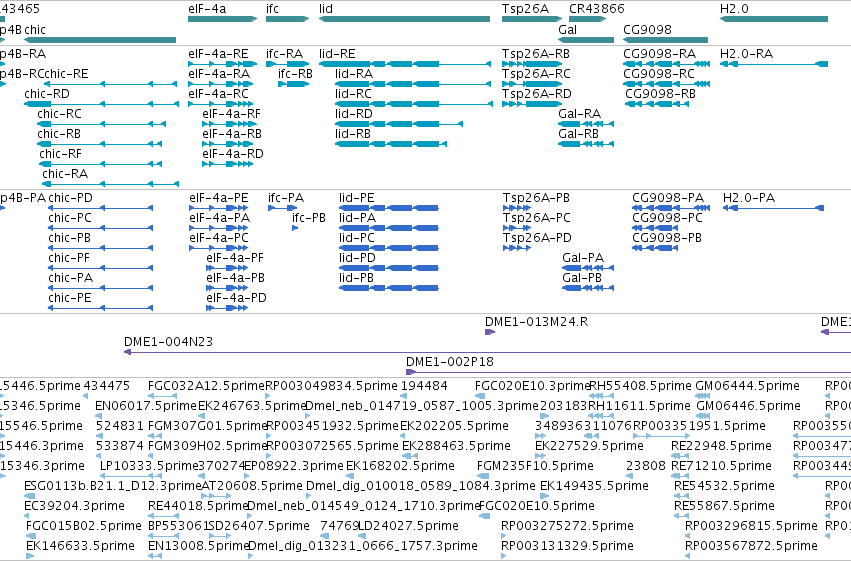Select transcript CG9098-RA
The width and height of the screenshot is (851, 561).
click(x=666, y=64)
